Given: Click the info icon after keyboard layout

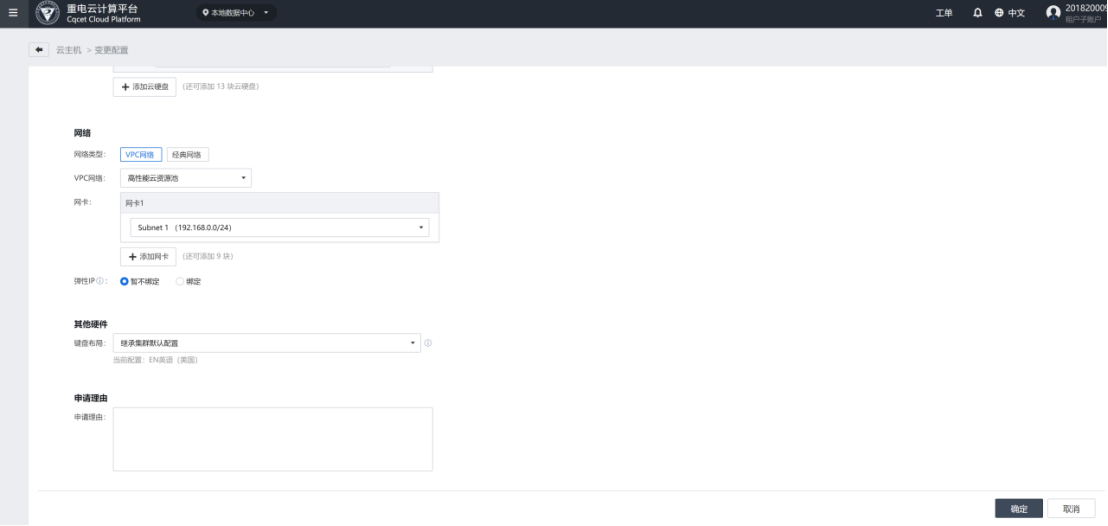Looking at the screenshot, I should [428, 343].
